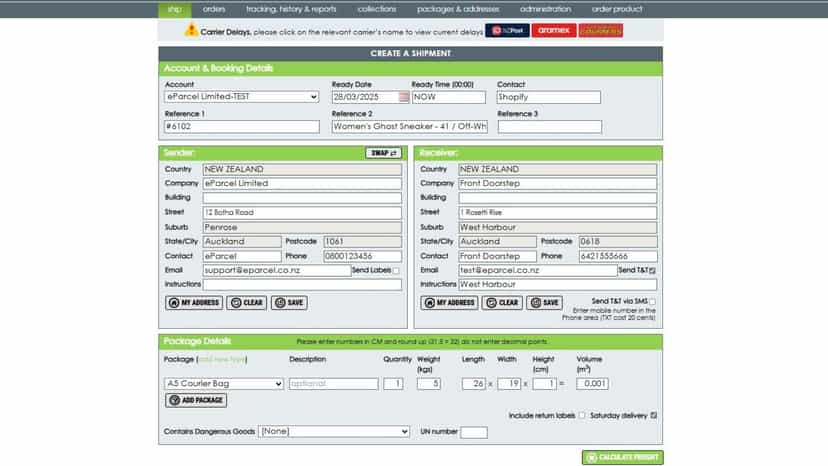Edit the receiver Street field

click(558, 212)
